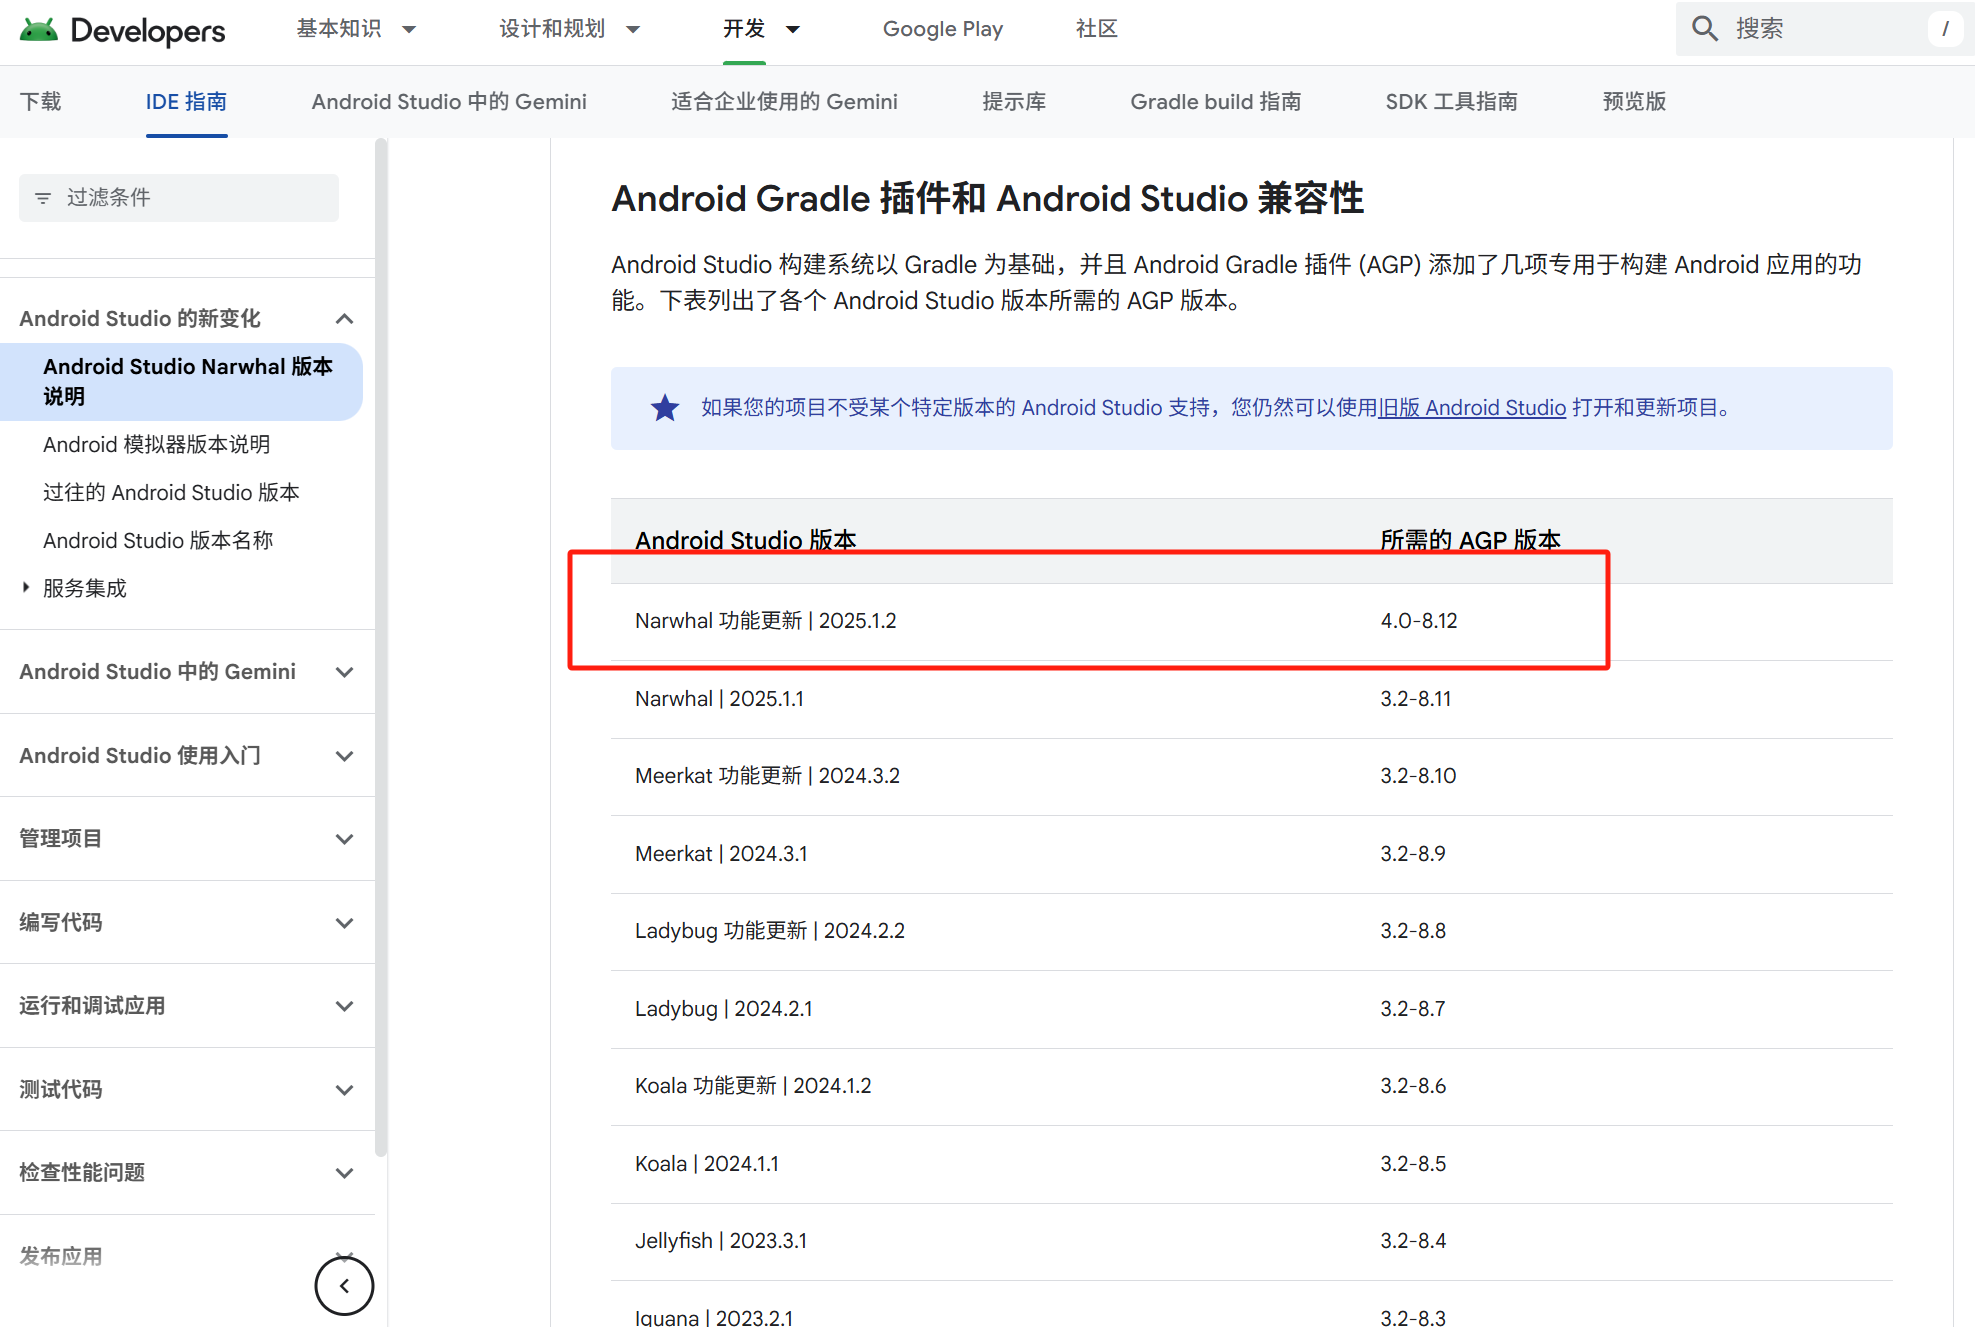Click the blue star note icon

pyautogui.click(x=665, y=408)
